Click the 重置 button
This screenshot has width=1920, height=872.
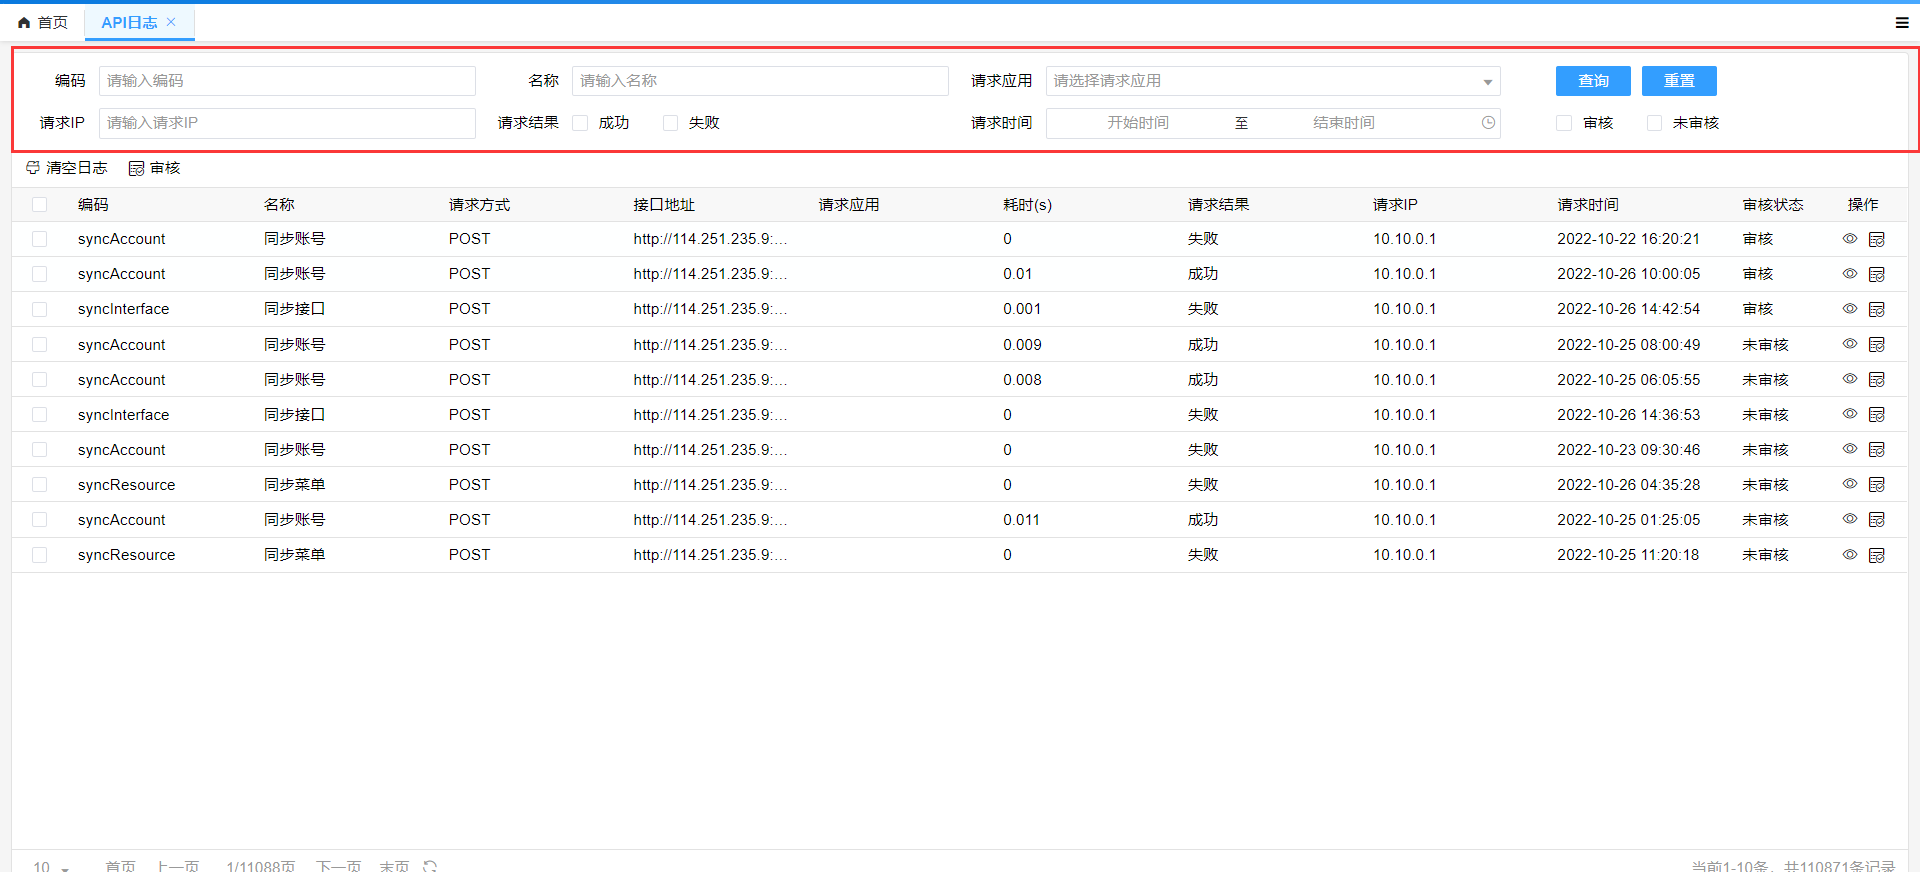tap(1679, 81)
